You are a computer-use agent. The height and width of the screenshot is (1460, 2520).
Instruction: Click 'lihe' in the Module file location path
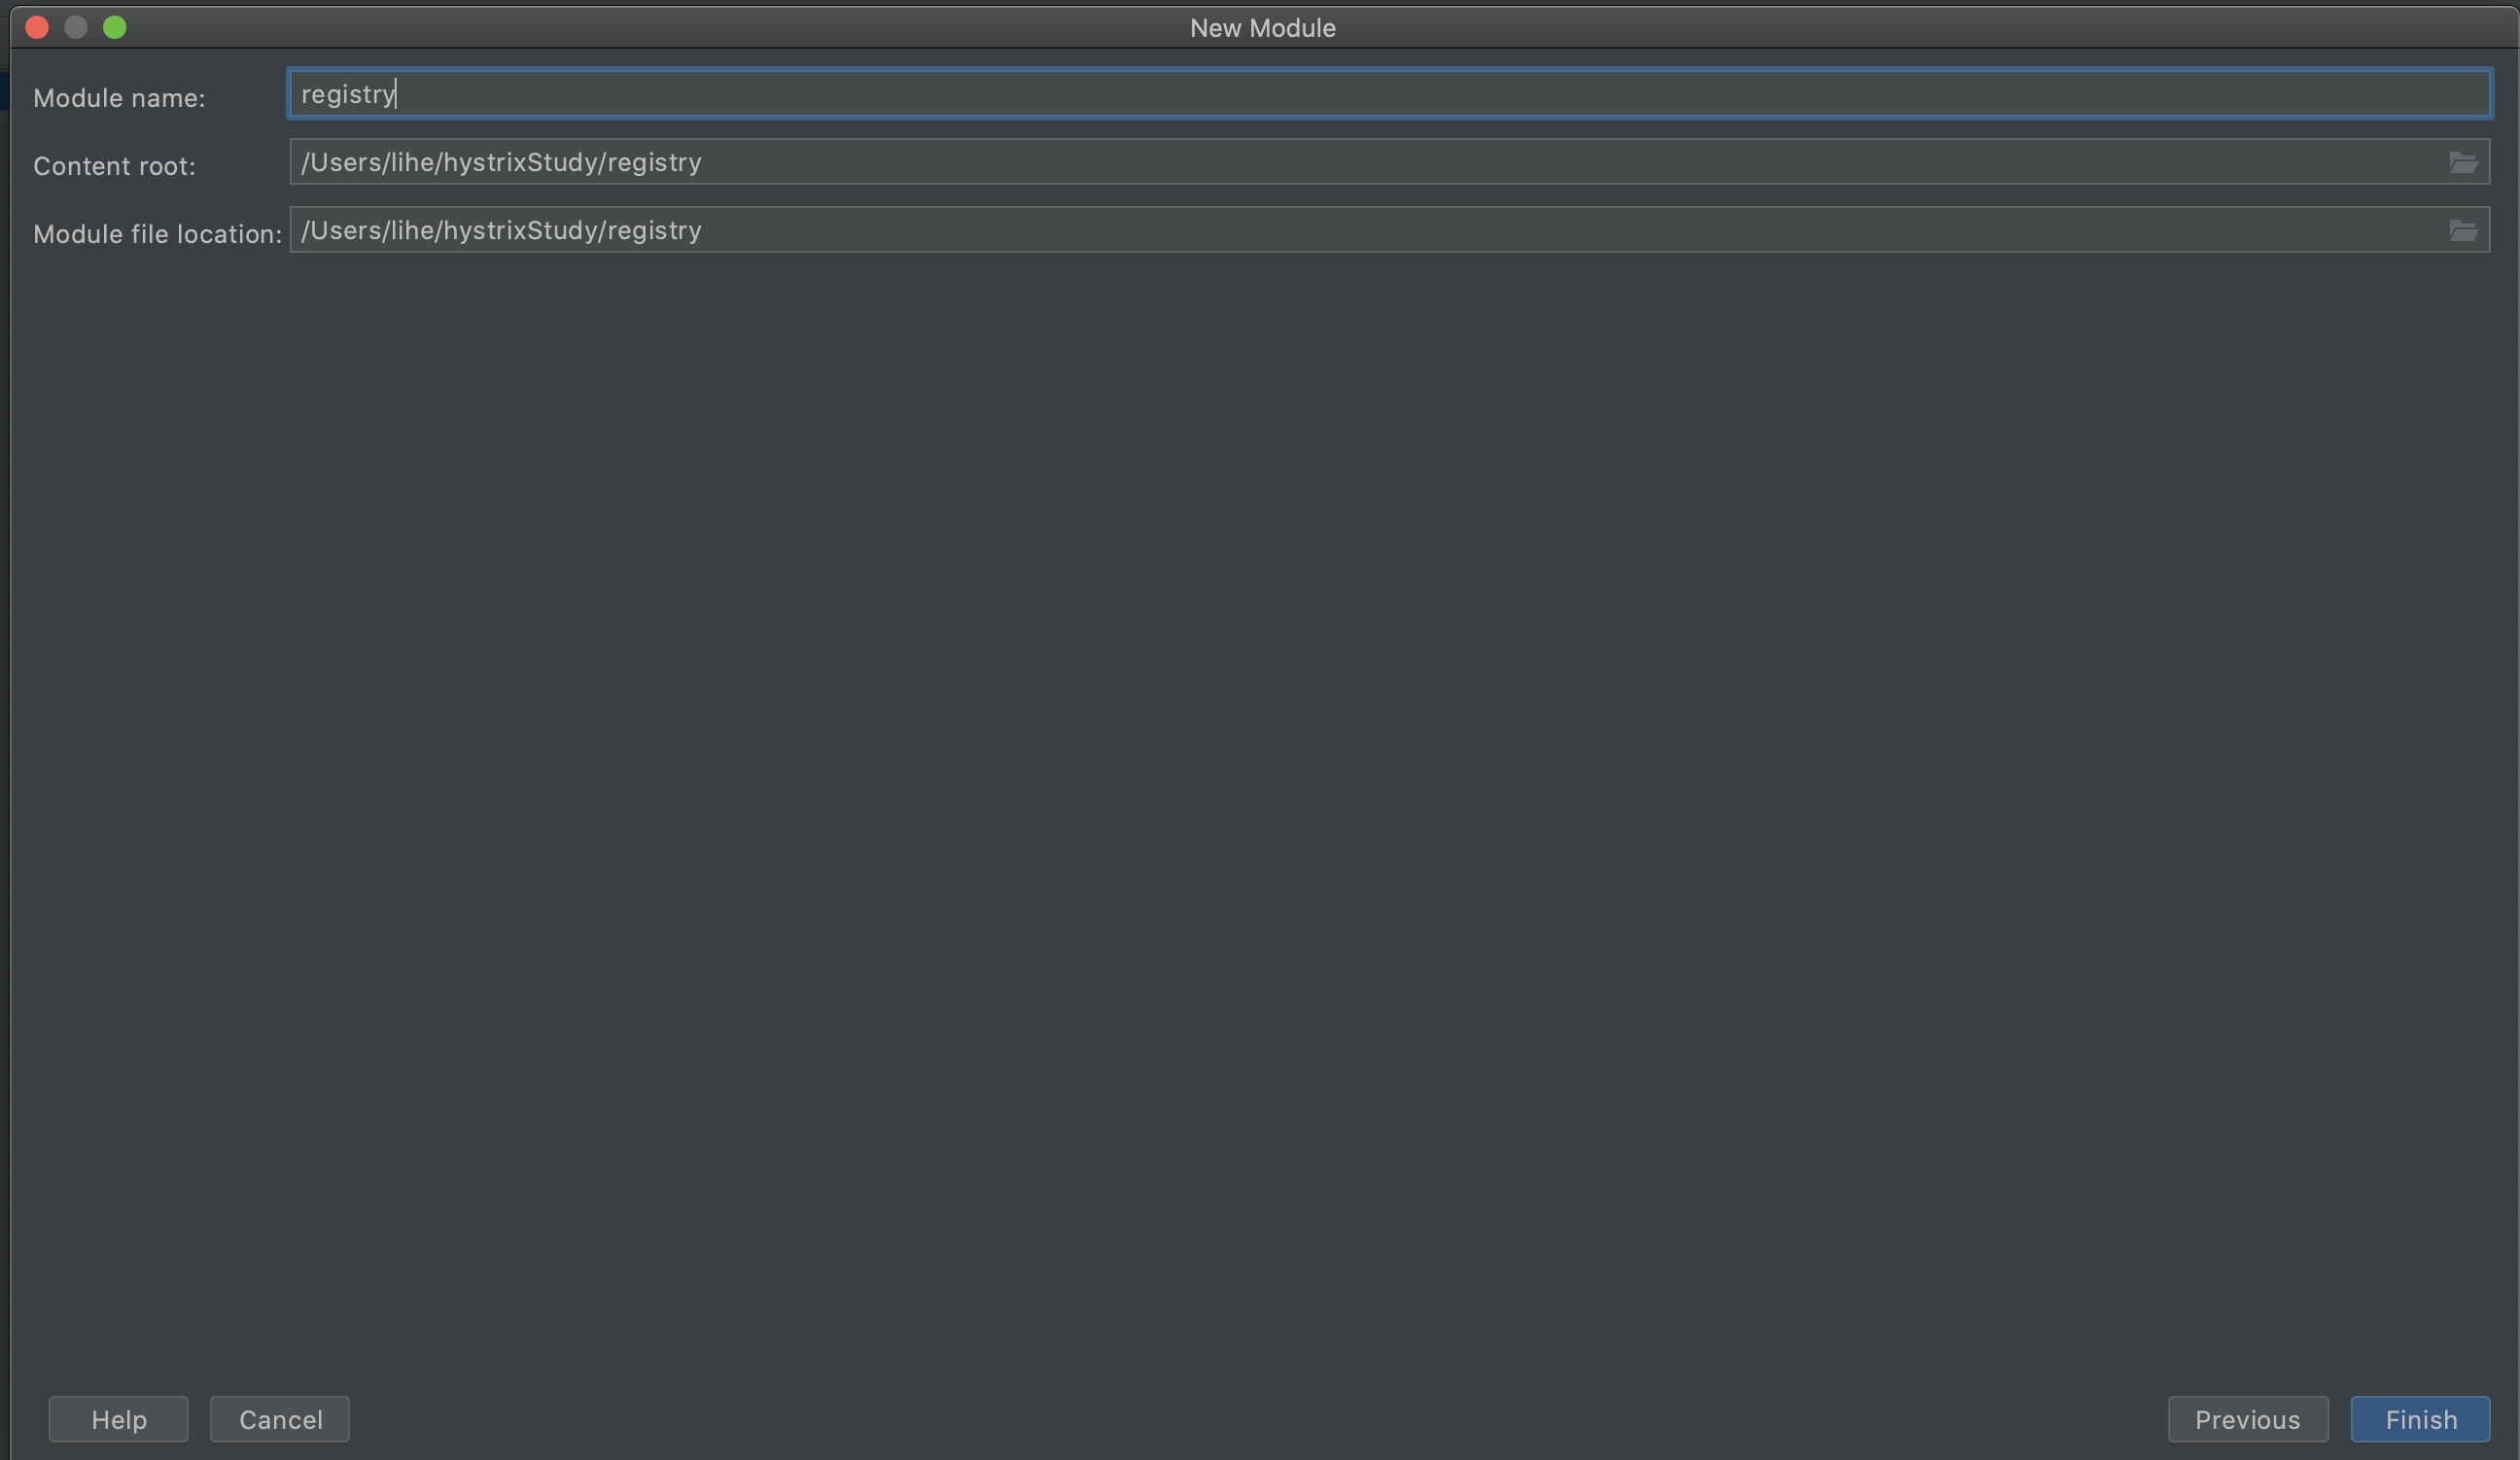(411, 231)
